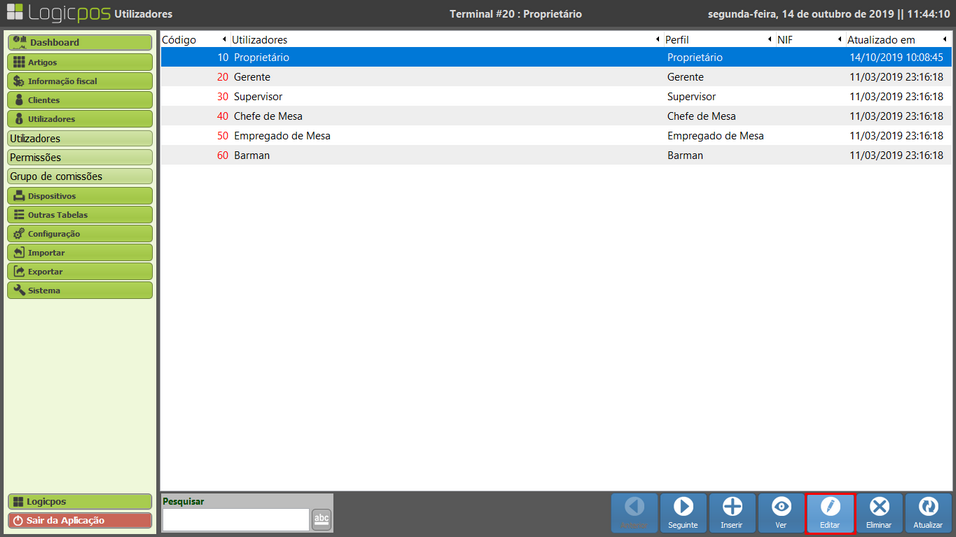Click the Editar pencil button
Viewport: 956px width, 537px height.
(830, 513)
